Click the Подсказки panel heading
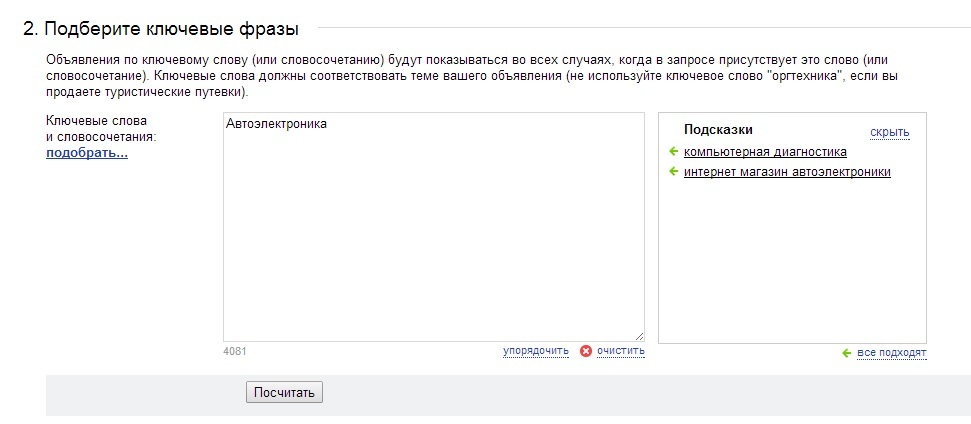This screenshot has height=424, width=971. coord(718,129)
